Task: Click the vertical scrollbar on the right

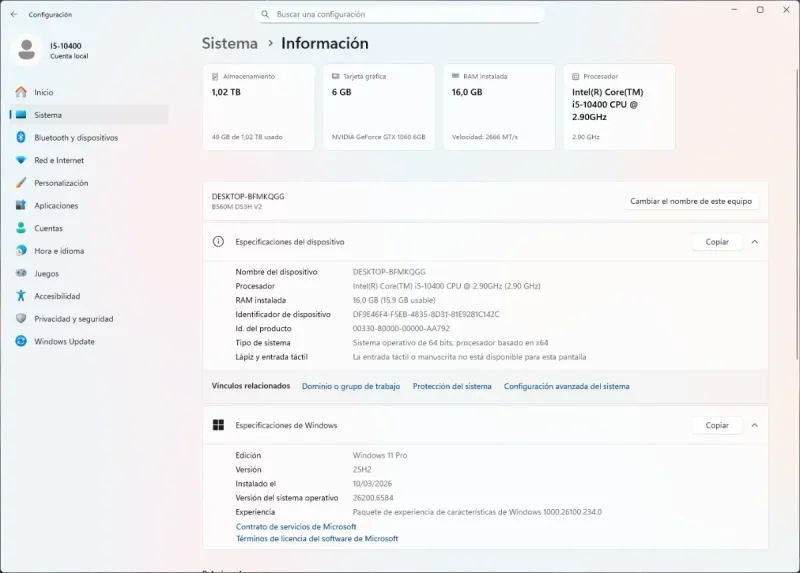Action: [796, 214]
